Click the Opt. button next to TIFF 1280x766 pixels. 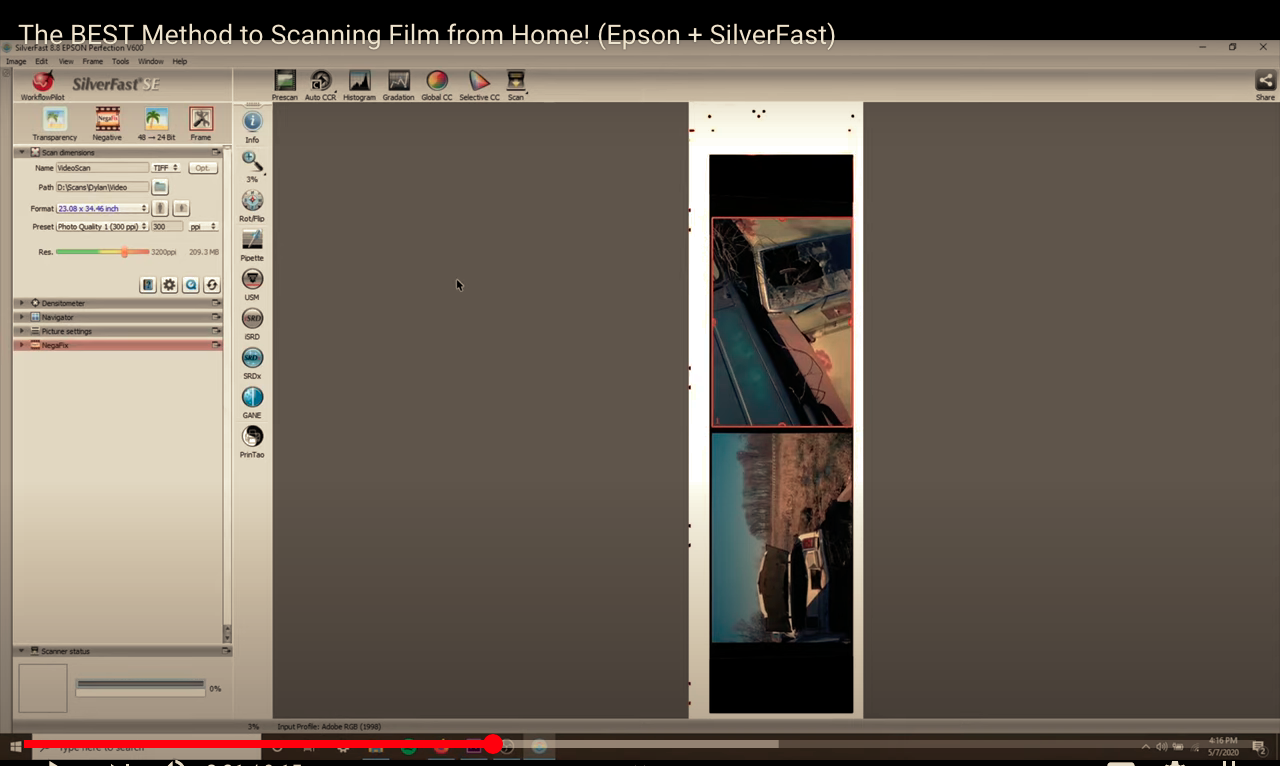pos(203,168)
